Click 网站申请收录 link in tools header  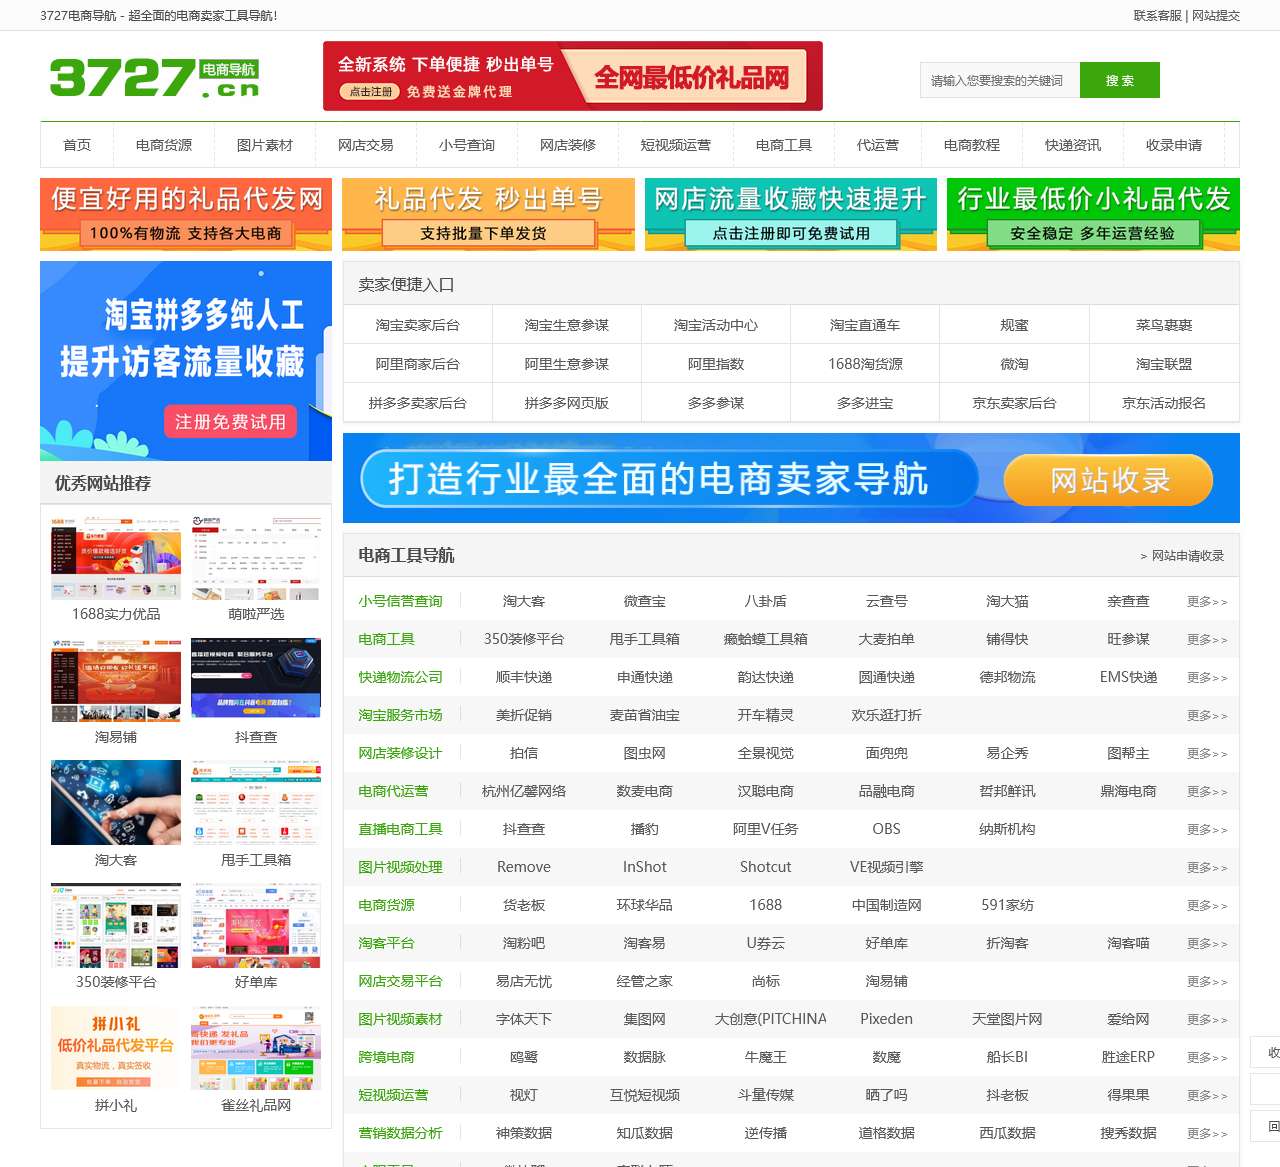[x=1182, y=556]
